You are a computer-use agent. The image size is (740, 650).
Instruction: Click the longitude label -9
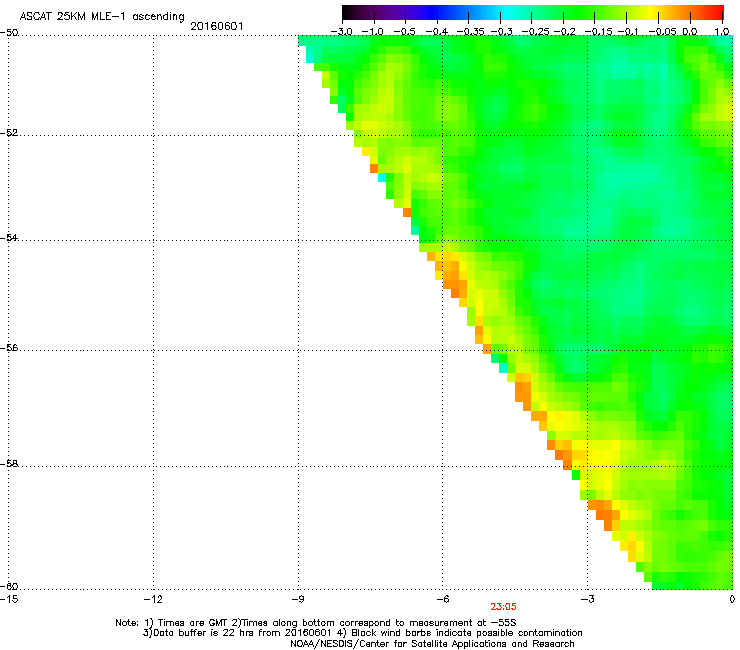pyautogui.click(x=298, y=599)
